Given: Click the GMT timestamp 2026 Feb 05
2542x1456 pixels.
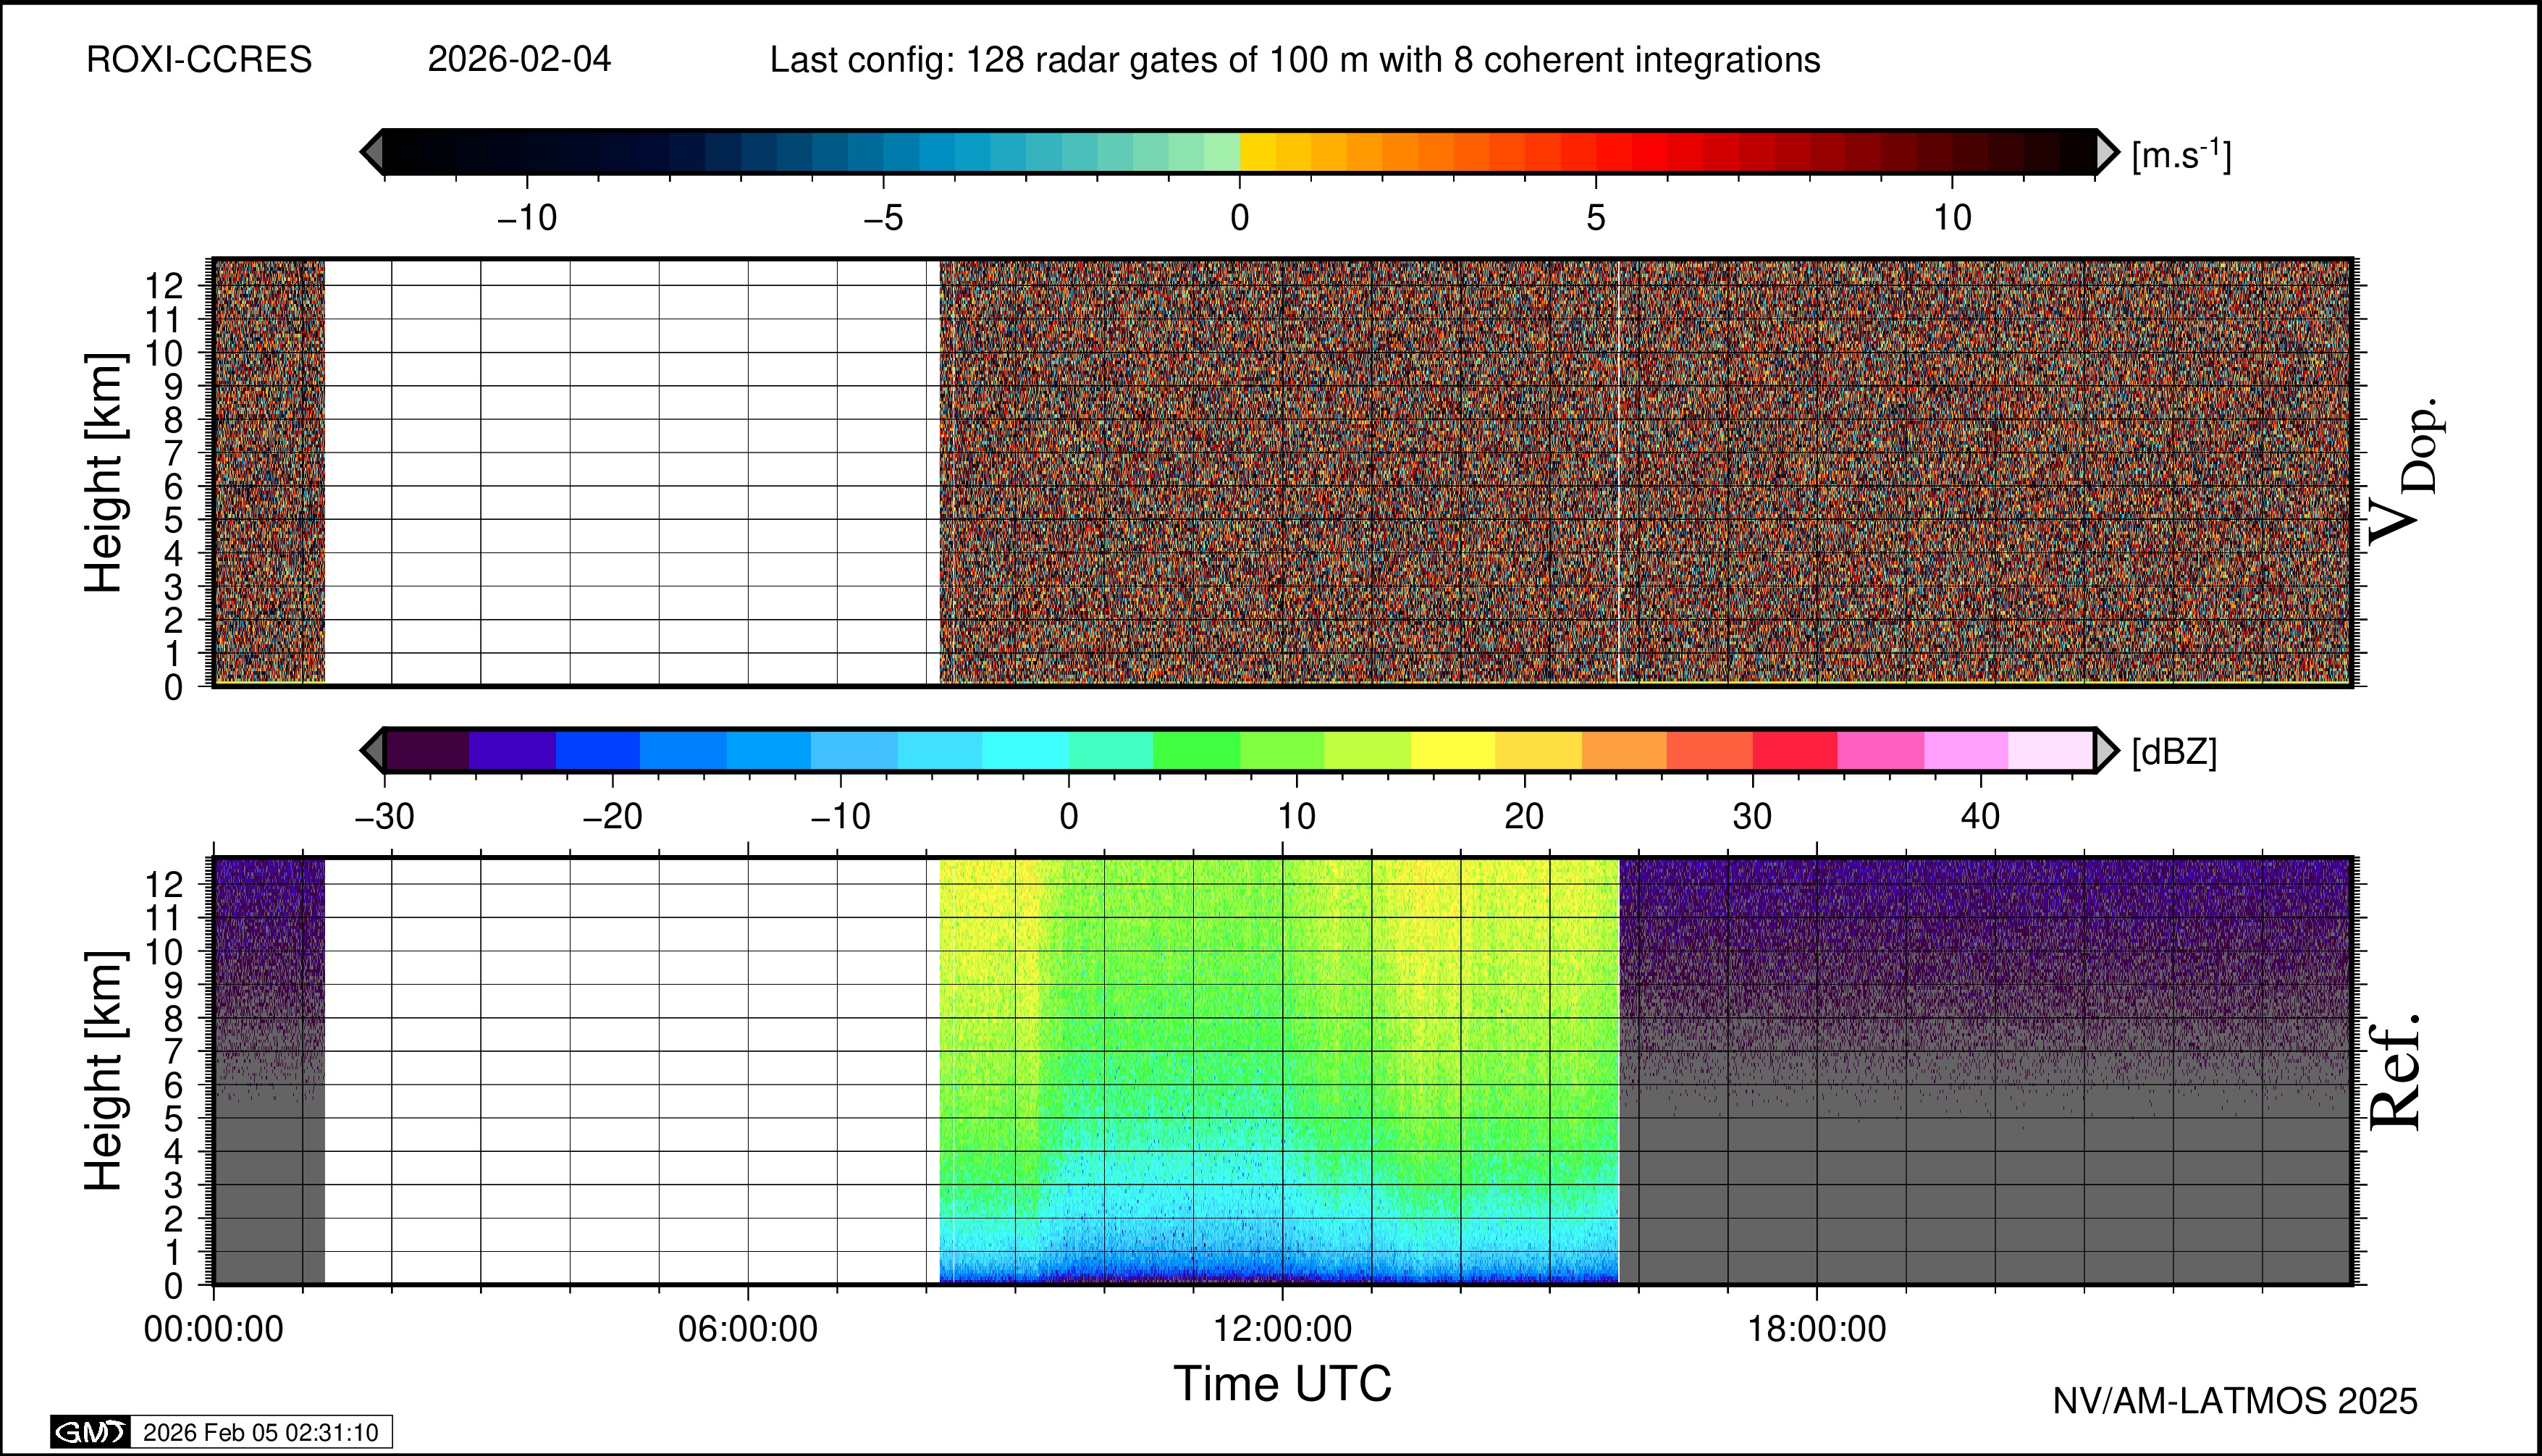Looking at the screenshot, I should (260, 1432).
